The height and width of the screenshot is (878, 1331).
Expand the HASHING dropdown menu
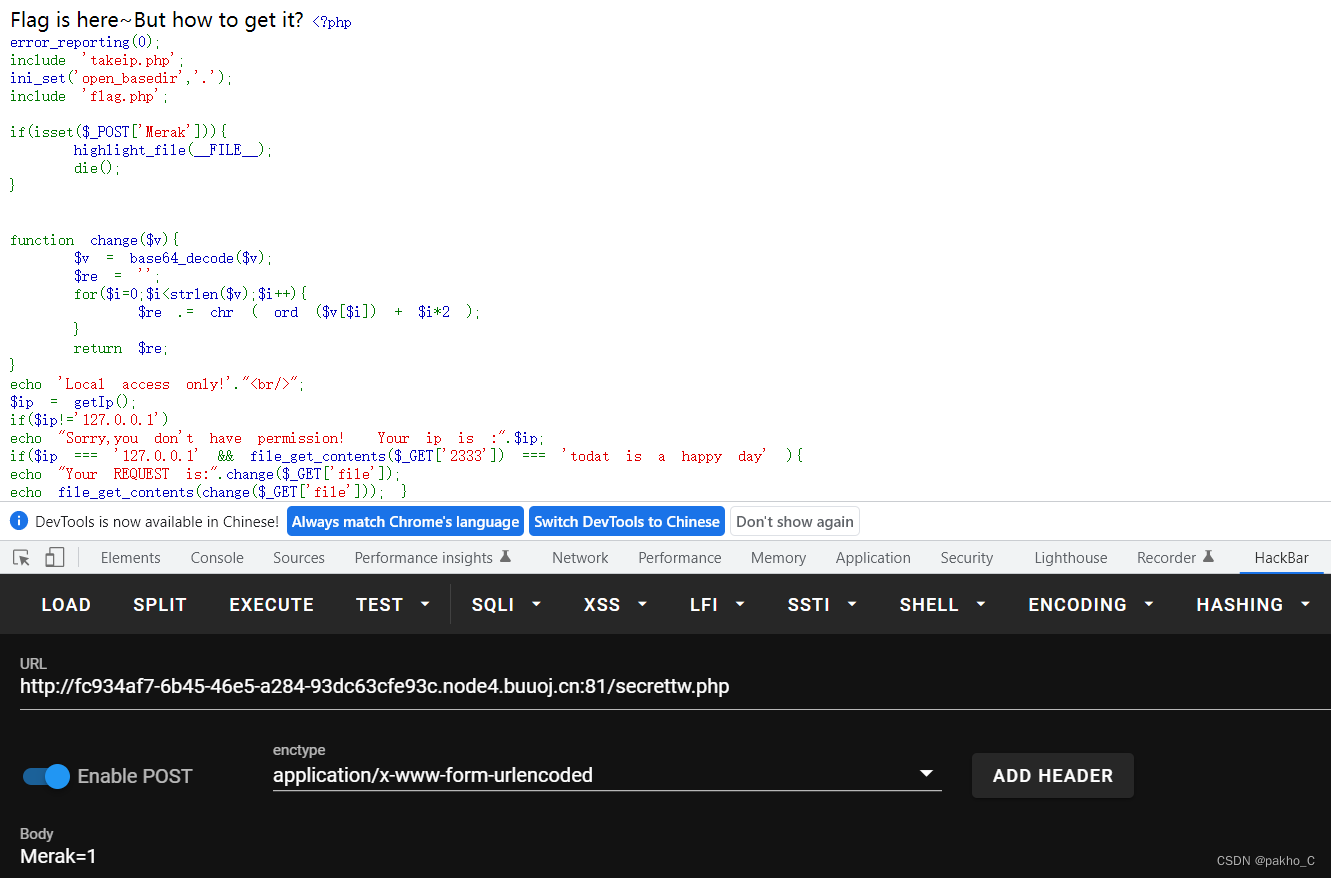point(1253,605)
